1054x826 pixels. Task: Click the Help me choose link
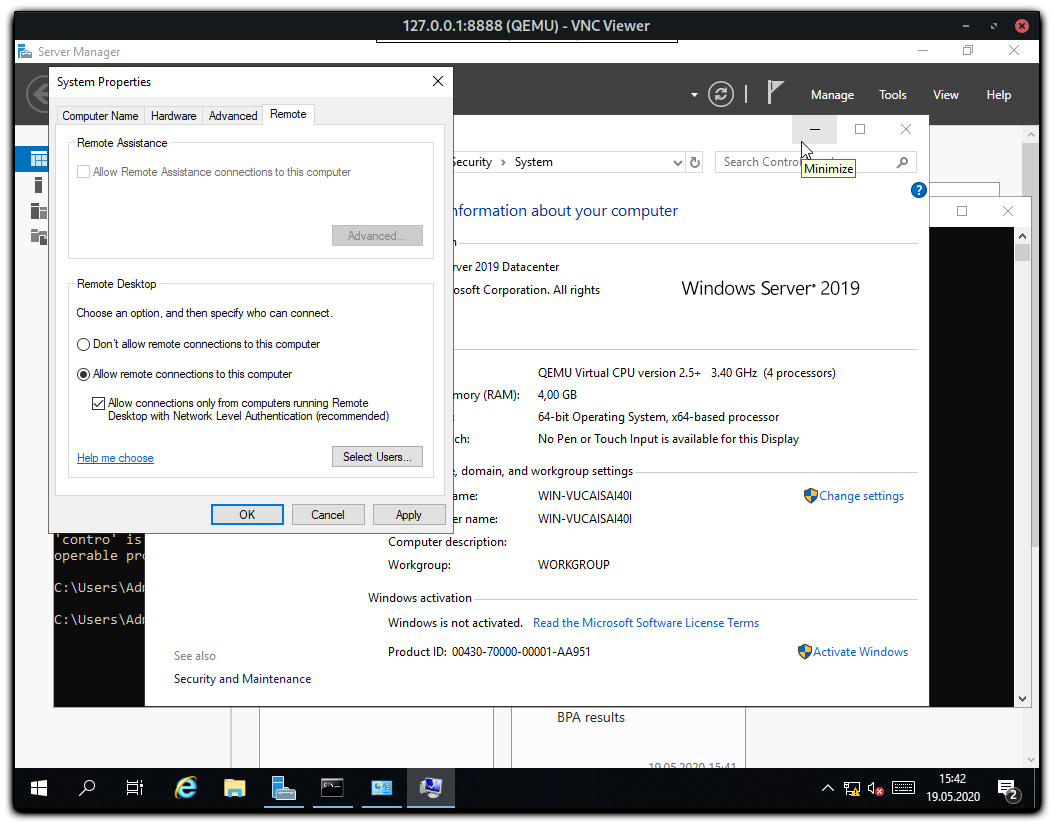point(115,458)
